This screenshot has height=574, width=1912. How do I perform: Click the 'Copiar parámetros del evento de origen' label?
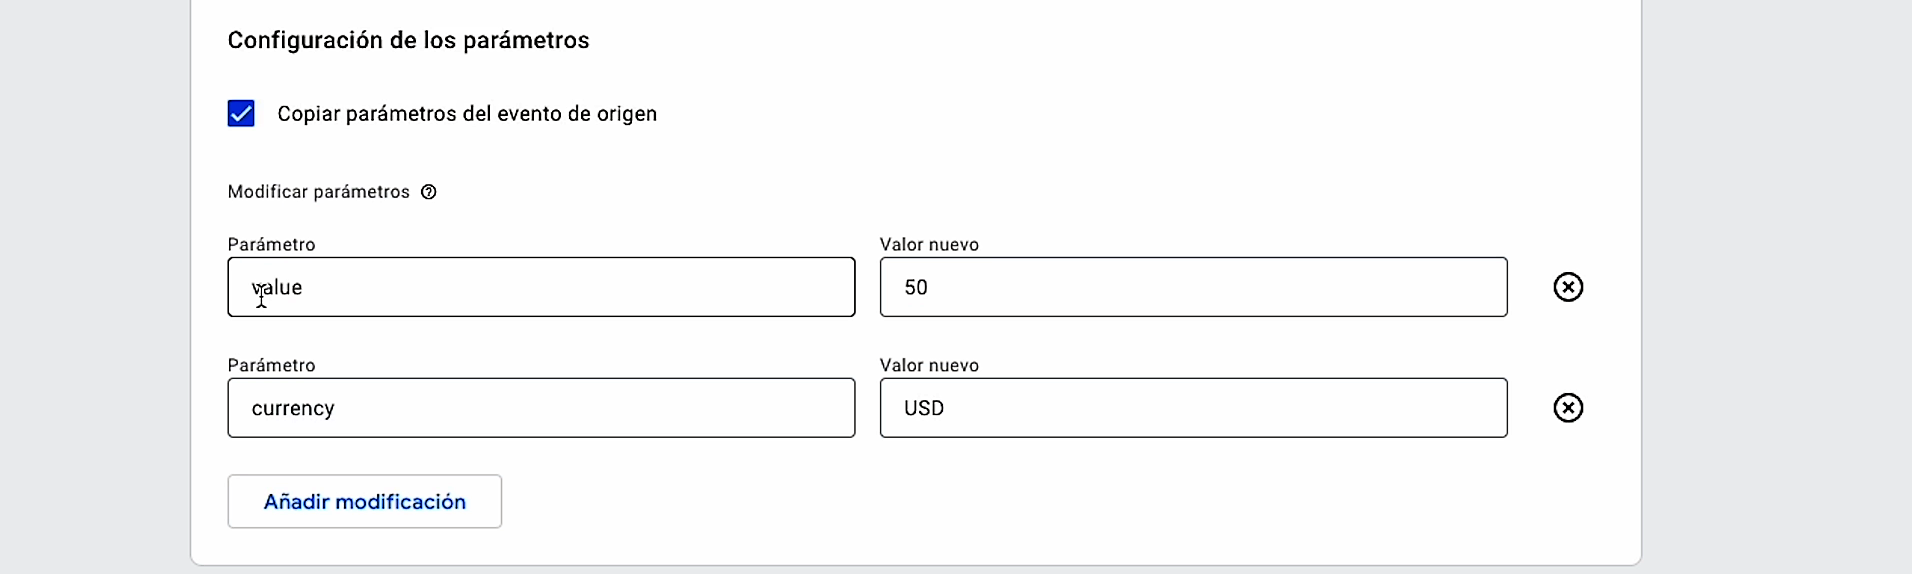467,114
